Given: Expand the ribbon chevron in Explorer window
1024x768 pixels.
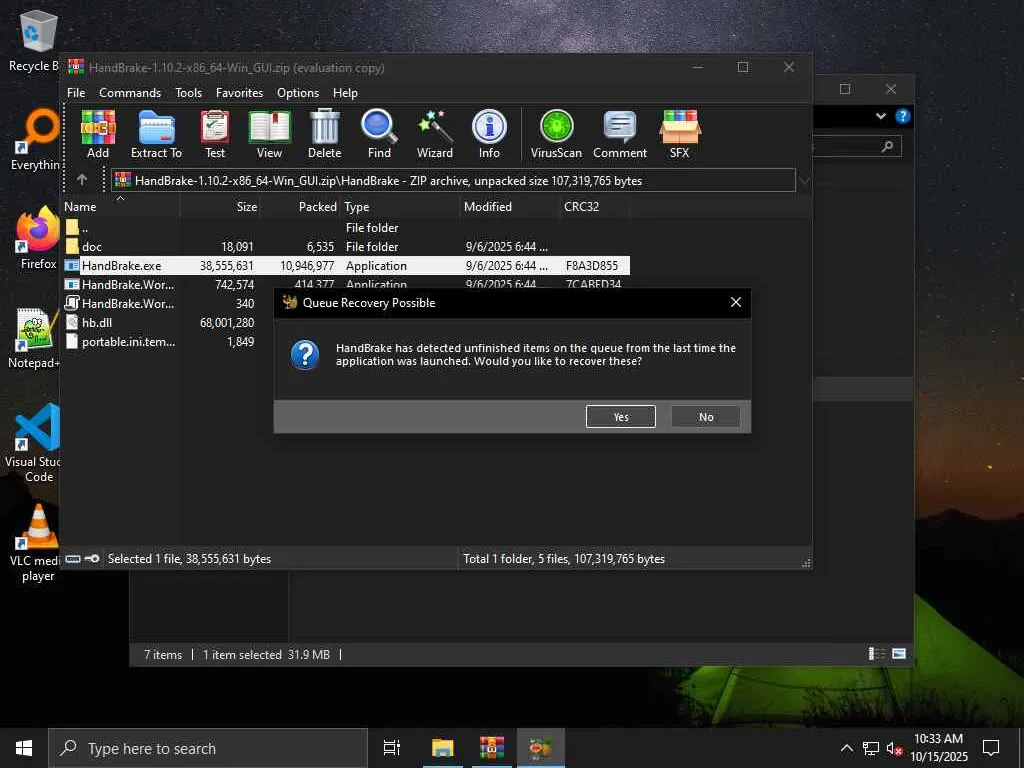Looking at the screenshot, I should point(881,116).
